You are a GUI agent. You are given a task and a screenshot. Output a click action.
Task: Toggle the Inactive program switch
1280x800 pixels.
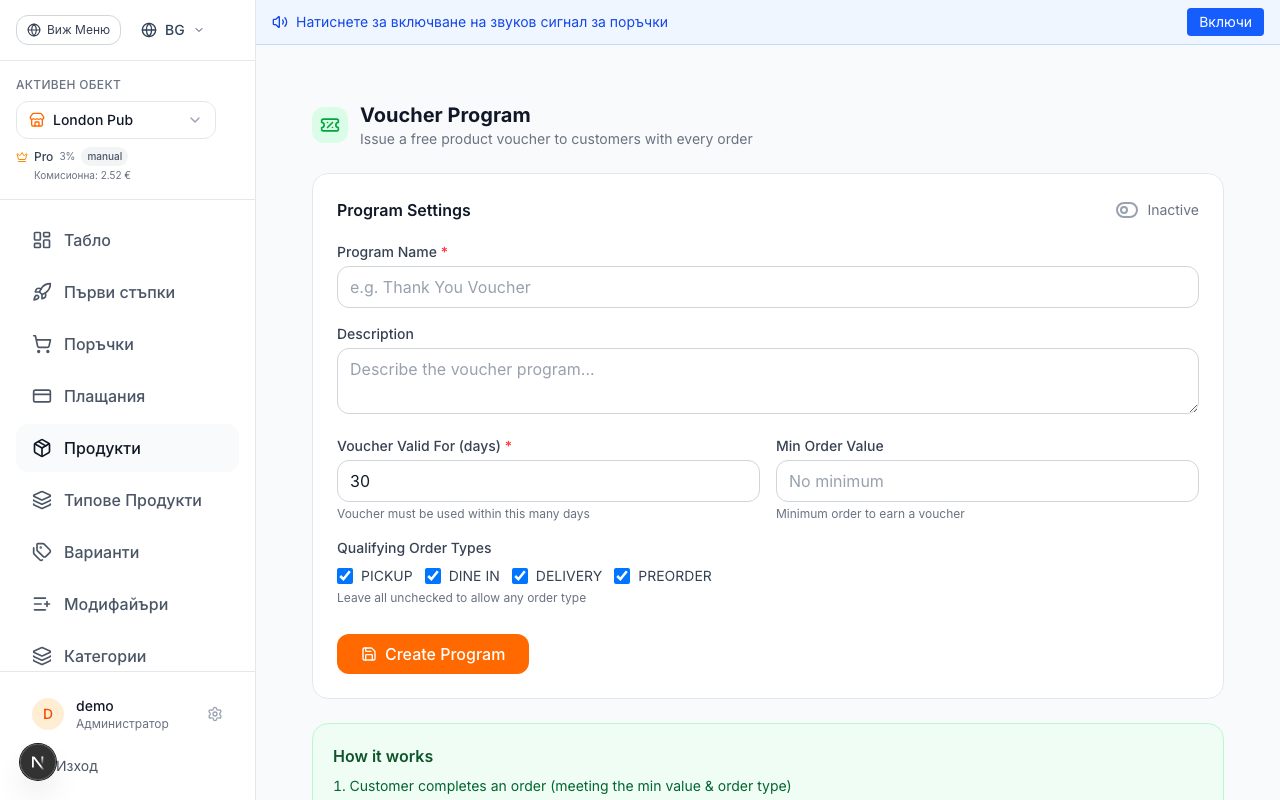click(x=1127, y=210)
